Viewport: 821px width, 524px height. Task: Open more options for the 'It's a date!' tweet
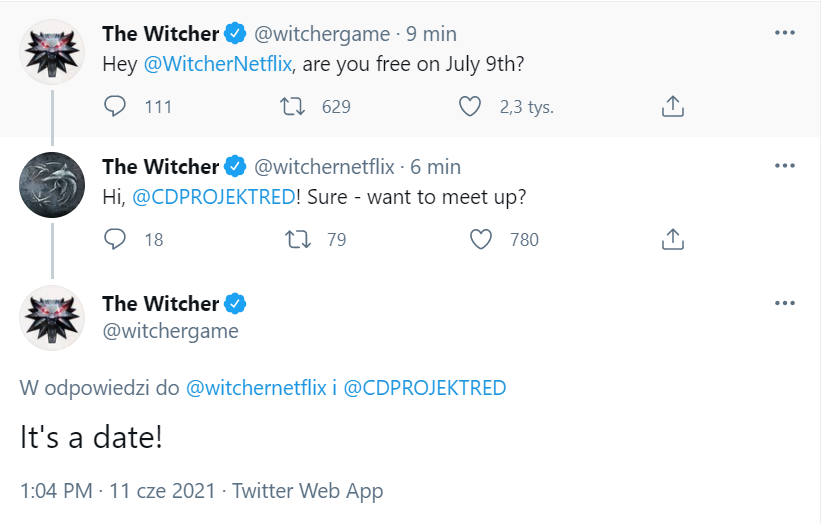[x=784, y=303]
